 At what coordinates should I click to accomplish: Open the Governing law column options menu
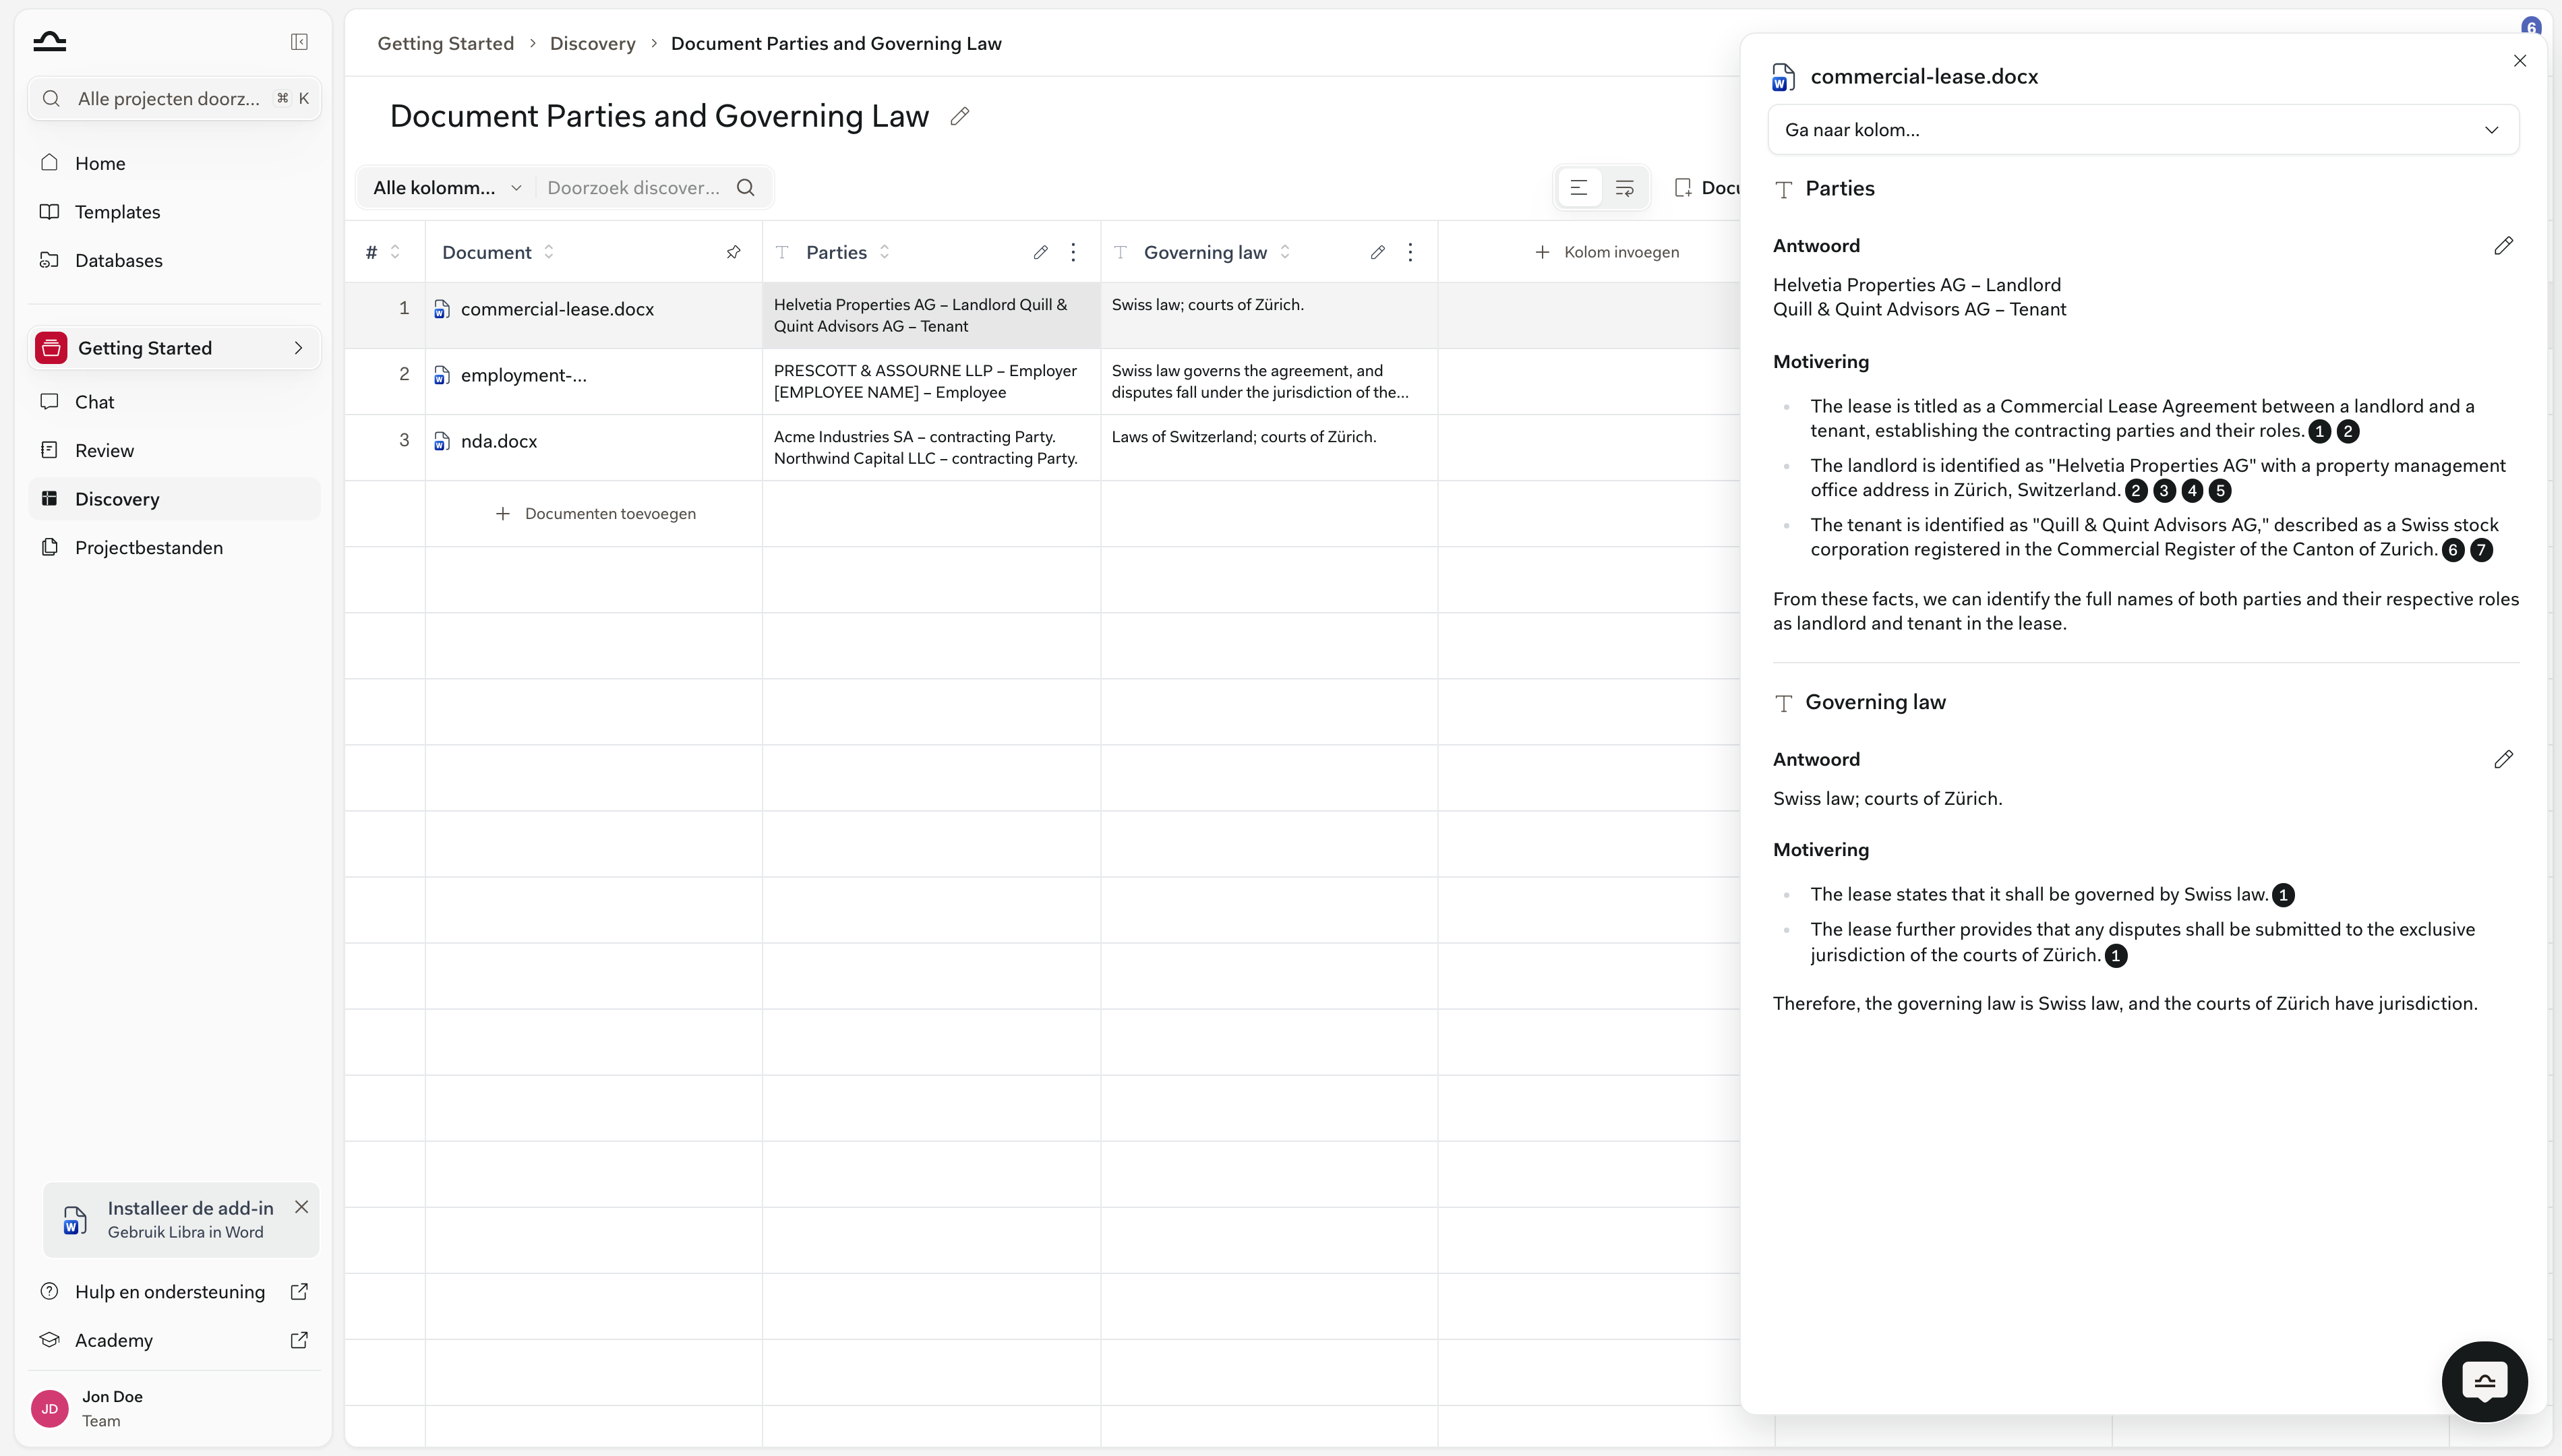[1411, 252]
